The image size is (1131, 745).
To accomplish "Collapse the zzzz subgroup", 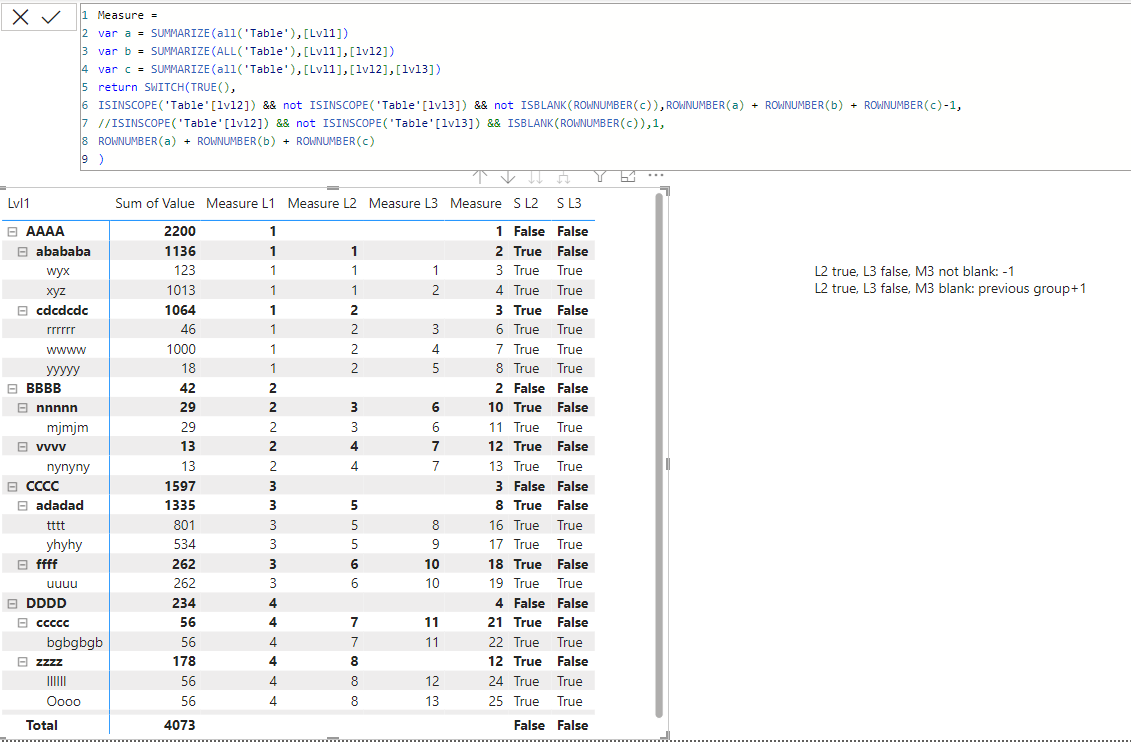I will coord(22,661).
